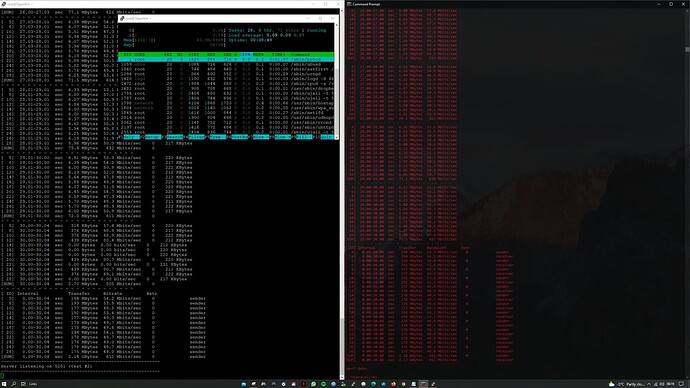The height and width of the screenshot is (388, 690).
Task: Click root@OpenWrt main window title
Action: tap(19, 4)
